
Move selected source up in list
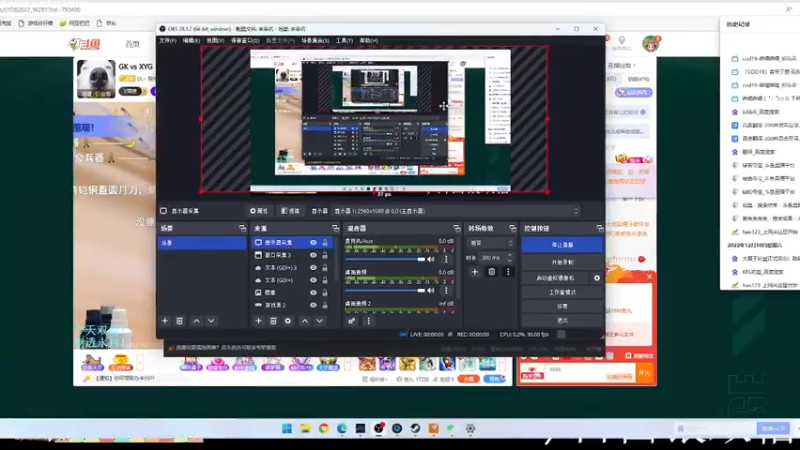point(305,321)
